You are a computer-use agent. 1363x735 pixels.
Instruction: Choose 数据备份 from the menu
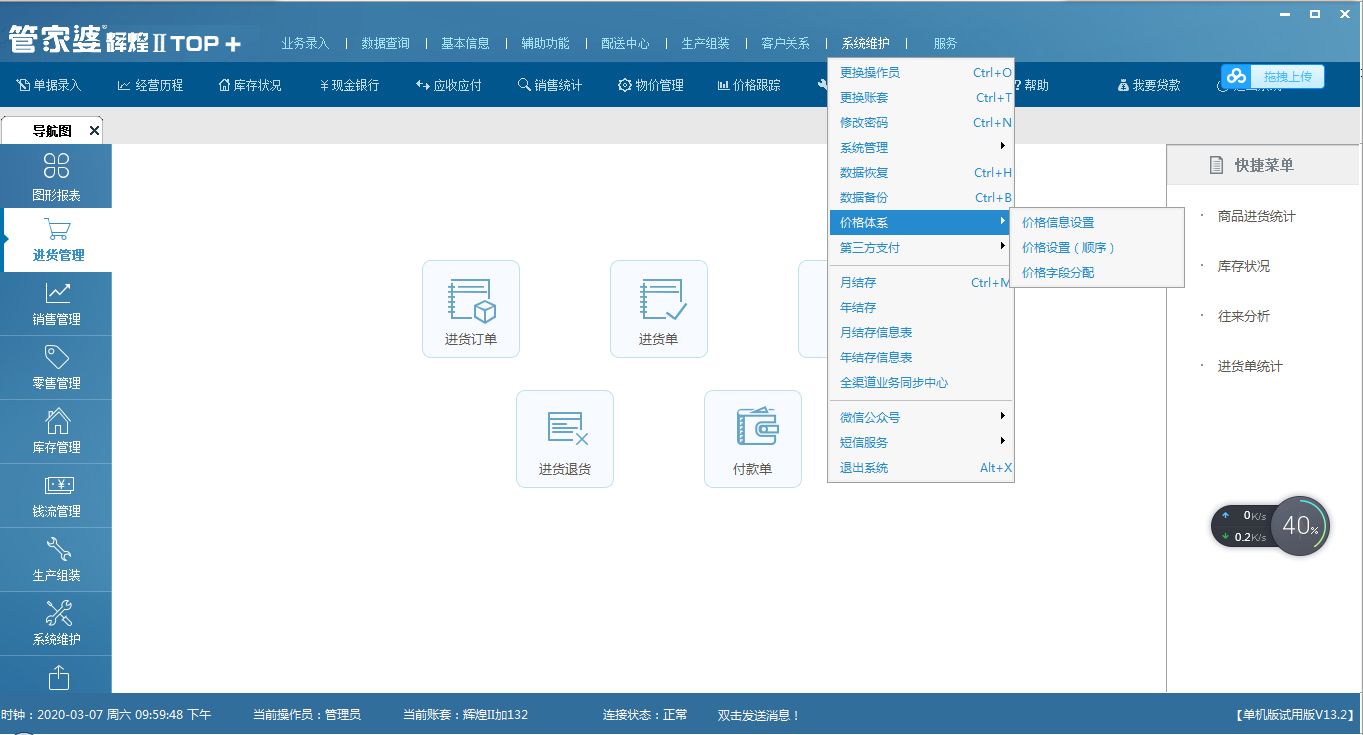click(x=864, y=197)
